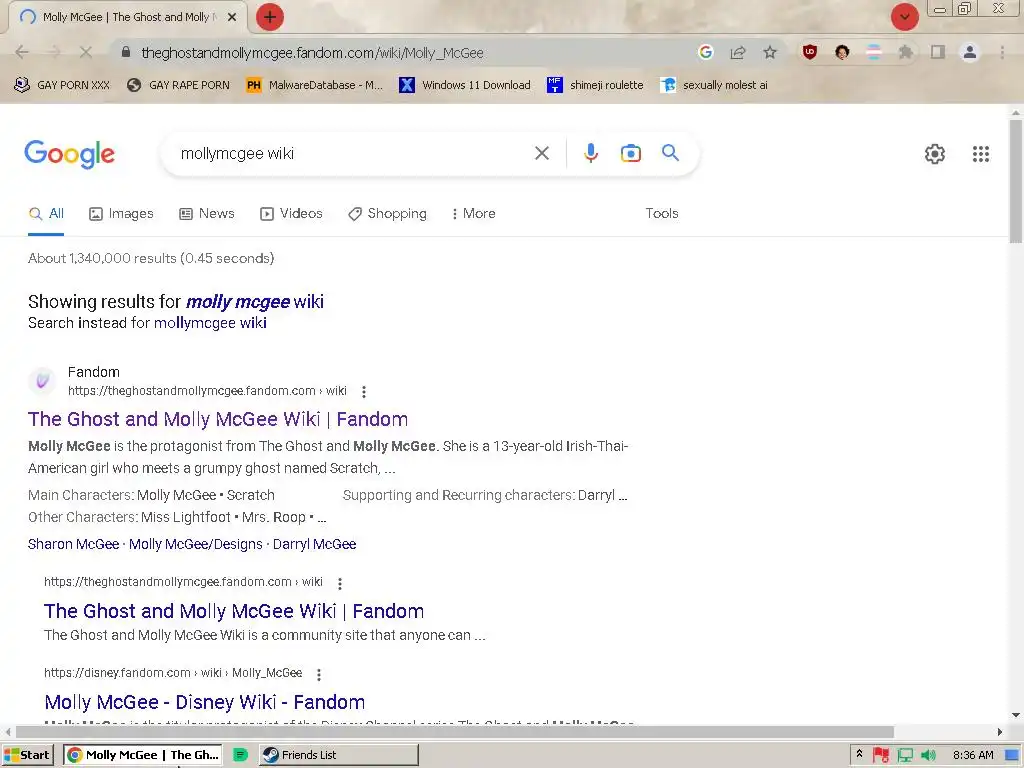Open the Chrome profile menu
Image resolution: width=1024 pixels, height=768 pixels.
[x=970, y=52]
